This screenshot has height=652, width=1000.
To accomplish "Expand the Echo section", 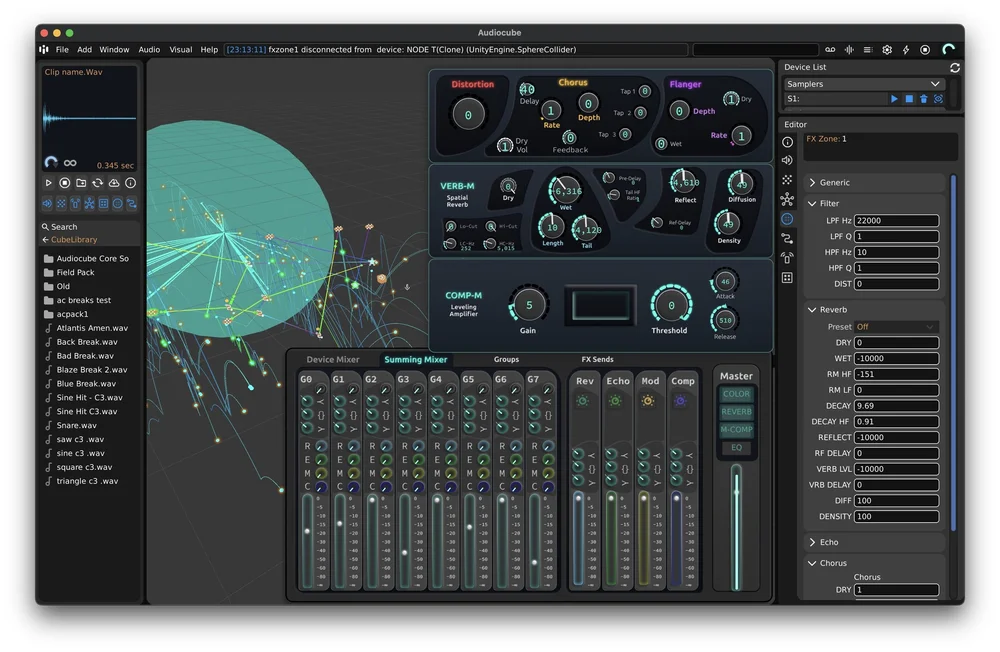I will 874,542.
